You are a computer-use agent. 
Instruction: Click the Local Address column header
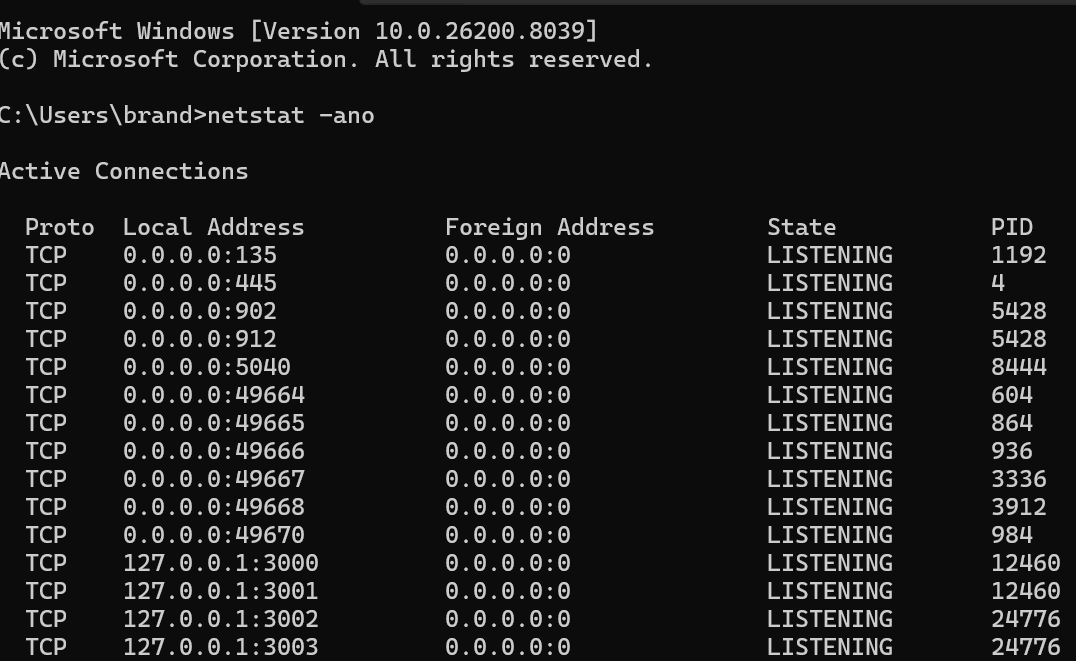click(213, 227)
